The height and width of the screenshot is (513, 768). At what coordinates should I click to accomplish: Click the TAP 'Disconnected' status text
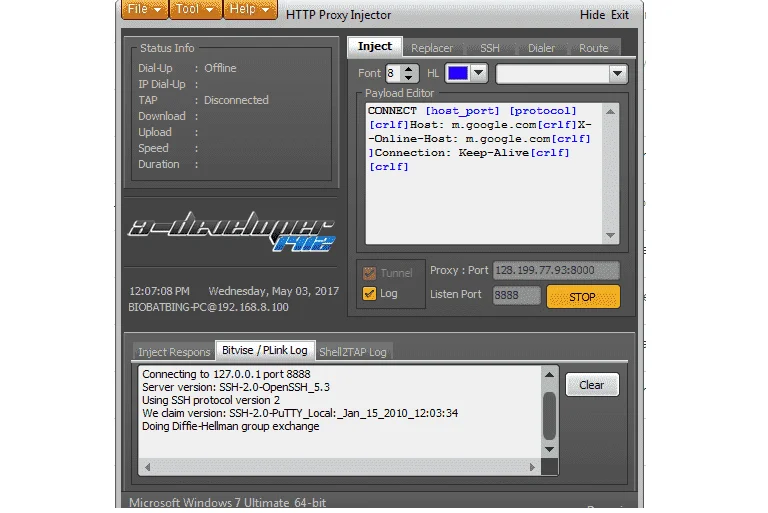236,100
